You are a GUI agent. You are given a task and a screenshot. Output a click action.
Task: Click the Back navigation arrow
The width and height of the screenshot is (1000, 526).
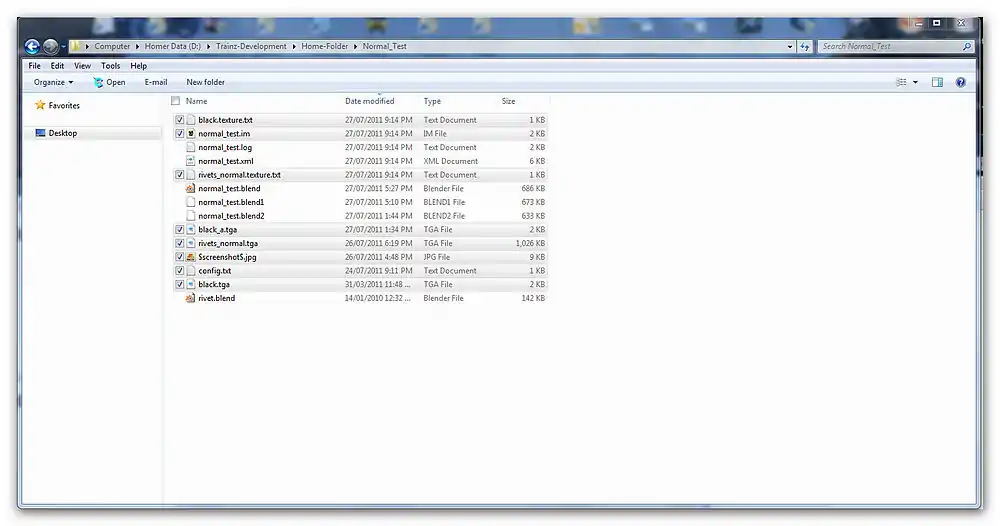[x=32, y=46]
